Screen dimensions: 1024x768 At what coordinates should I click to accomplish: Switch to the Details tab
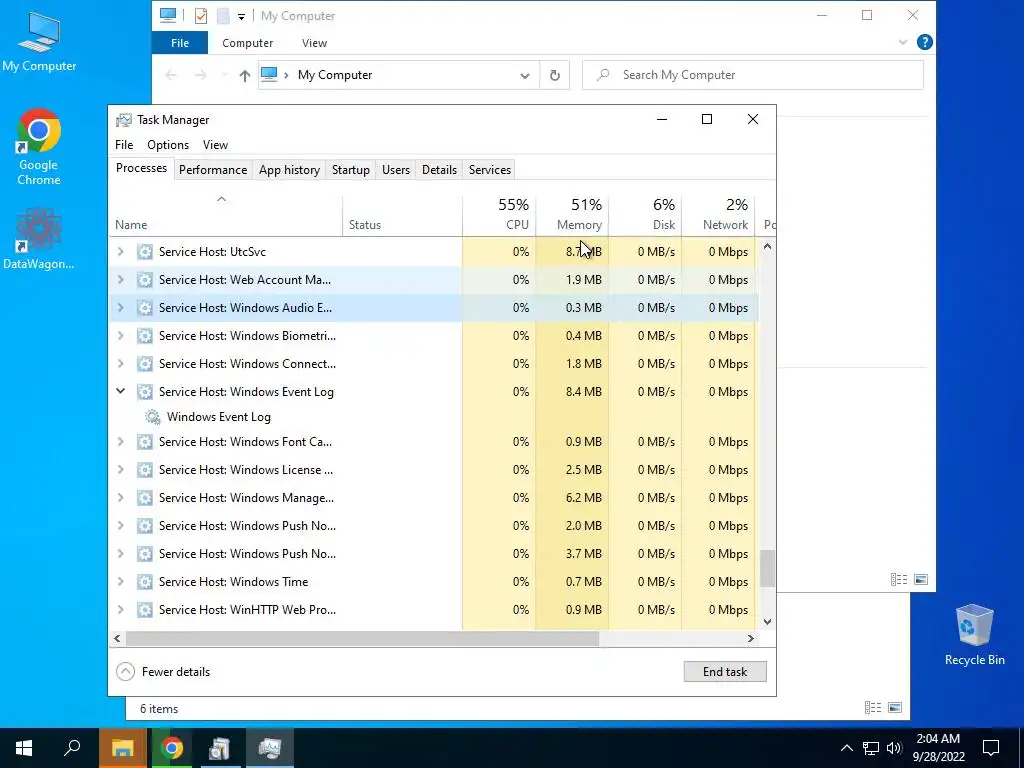[439, 170]
